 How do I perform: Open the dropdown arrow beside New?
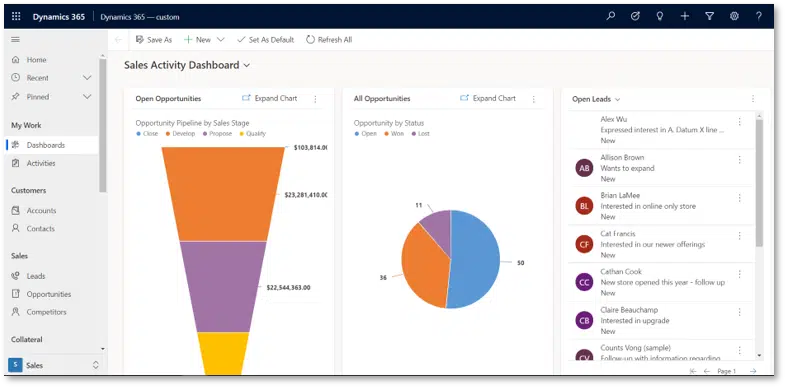point(220,40)
